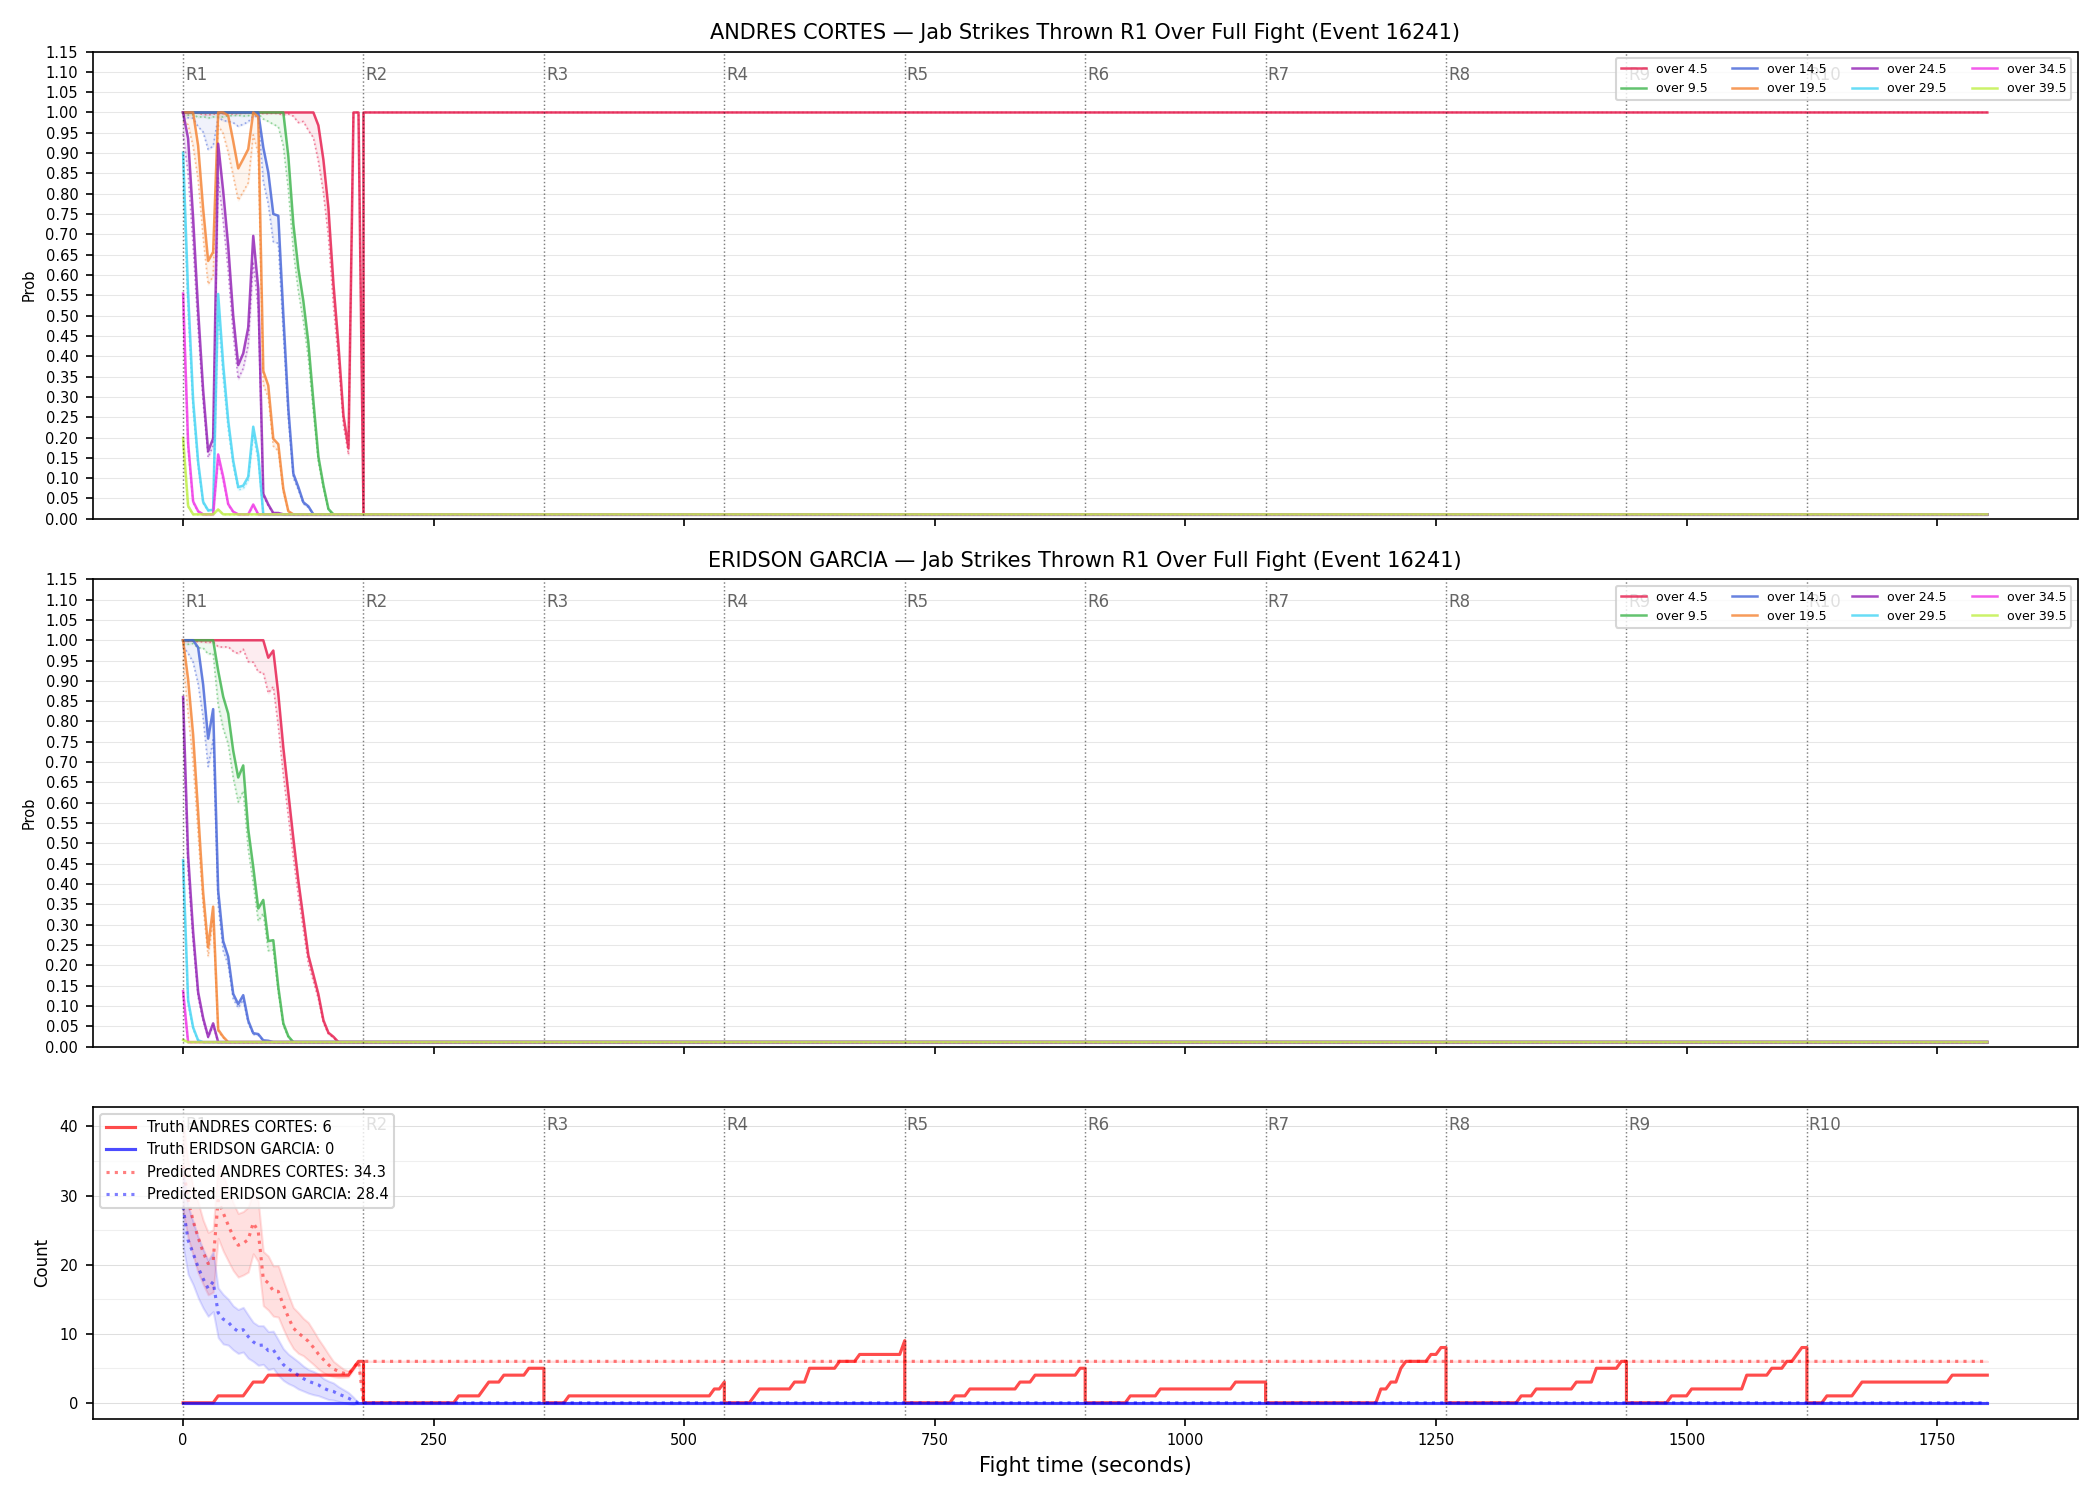The width and height of the screenshot is (2100, 1500).
Task: Click 'Truth ANDRES CORTES: 6' legend entry
Action: (218, 1127)
